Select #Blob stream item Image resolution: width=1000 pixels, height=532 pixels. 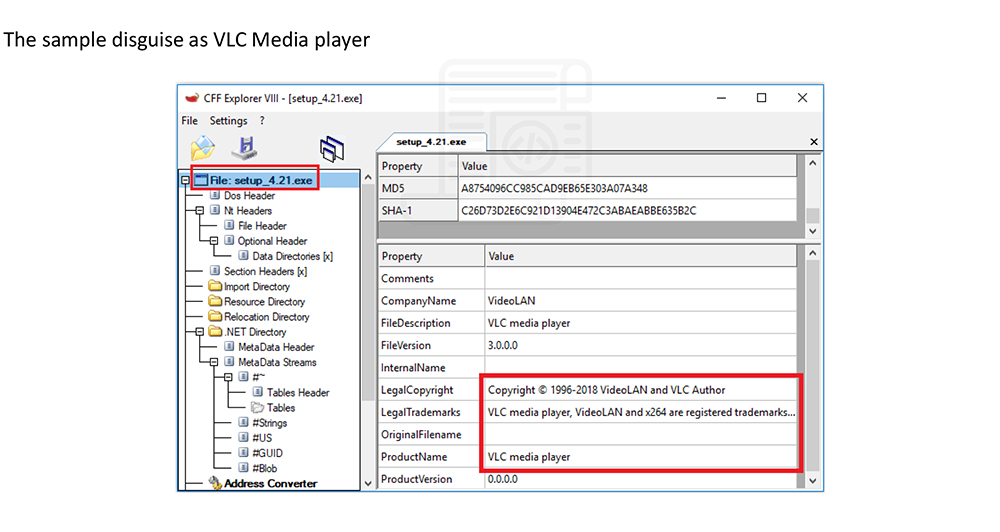click(265, 468)
